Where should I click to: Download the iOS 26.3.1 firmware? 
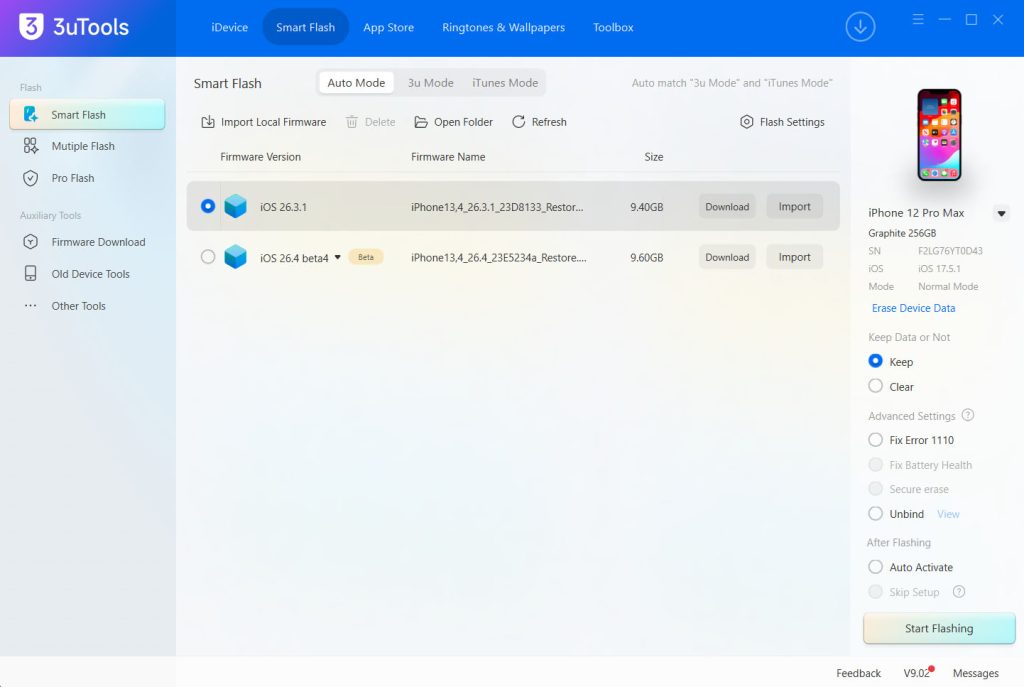(727, 206)
